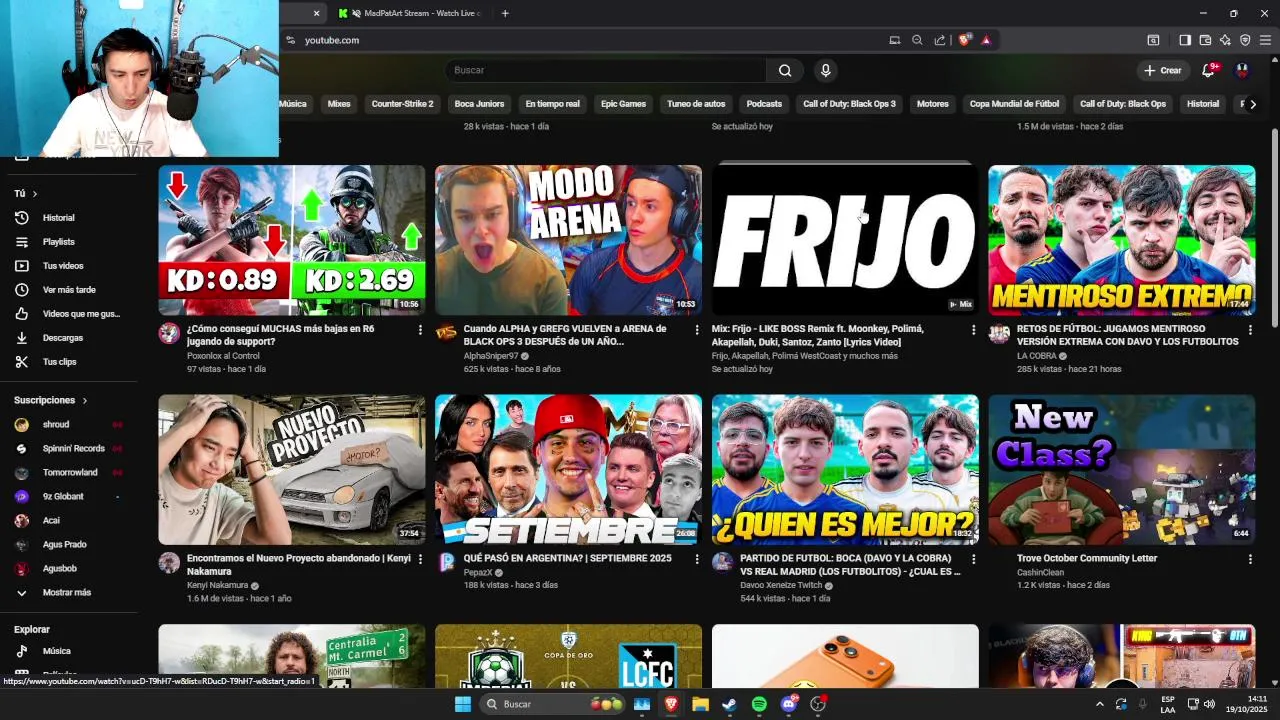Select the 'Counter-Strike 2' chip
Screen dimensions: 1280x720
(402, 104)
